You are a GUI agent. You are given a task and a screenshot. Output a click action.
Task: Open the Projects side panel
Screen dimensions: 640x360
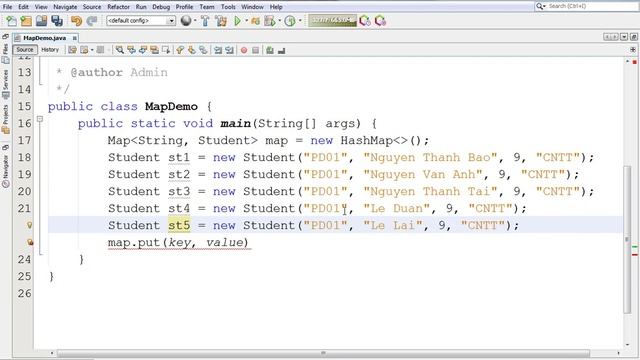(5, 119)
